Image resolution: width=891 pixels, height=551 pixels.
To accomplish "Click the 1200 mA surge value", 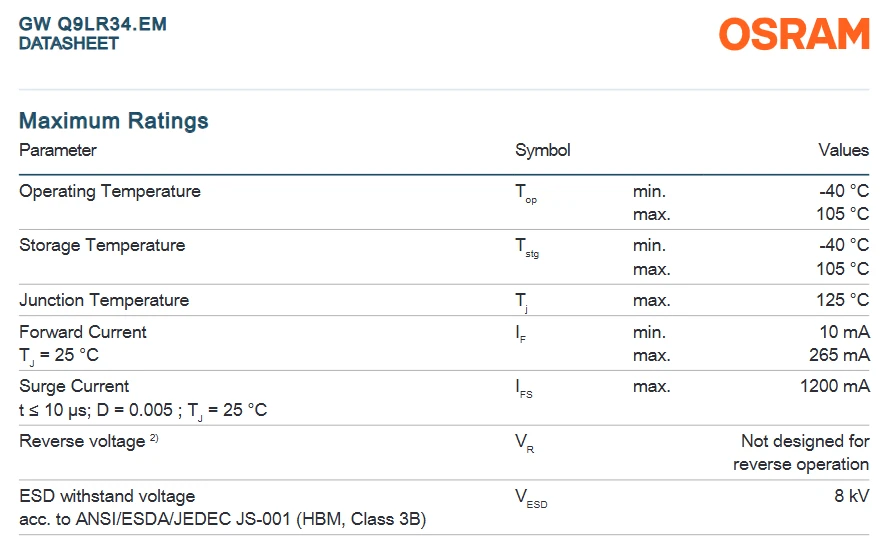I will [835, 386].
